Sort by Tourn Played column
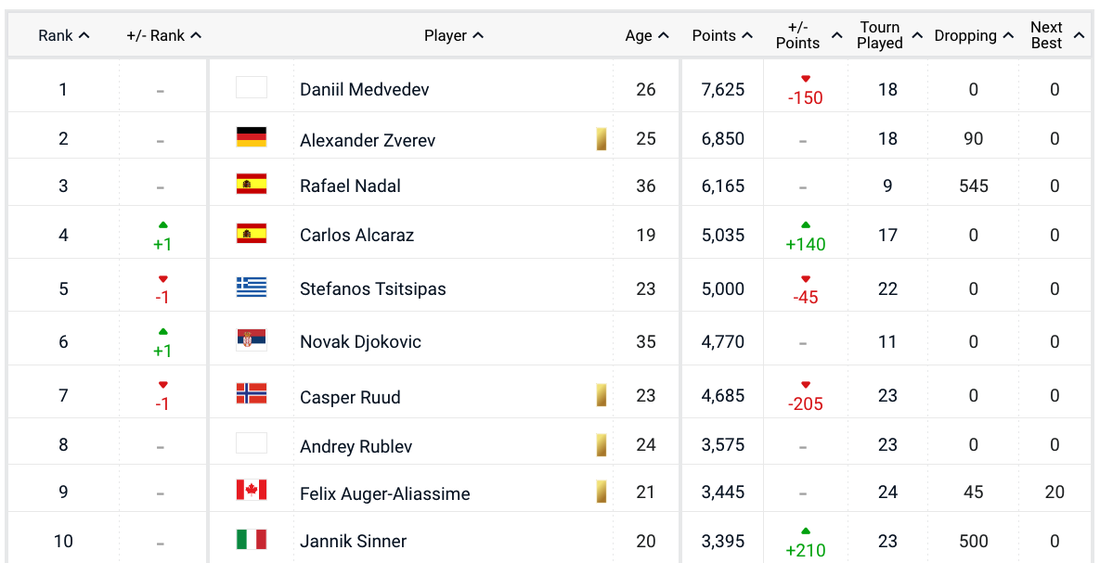This screenshot has width=1100, height=563. coord(888,36)
